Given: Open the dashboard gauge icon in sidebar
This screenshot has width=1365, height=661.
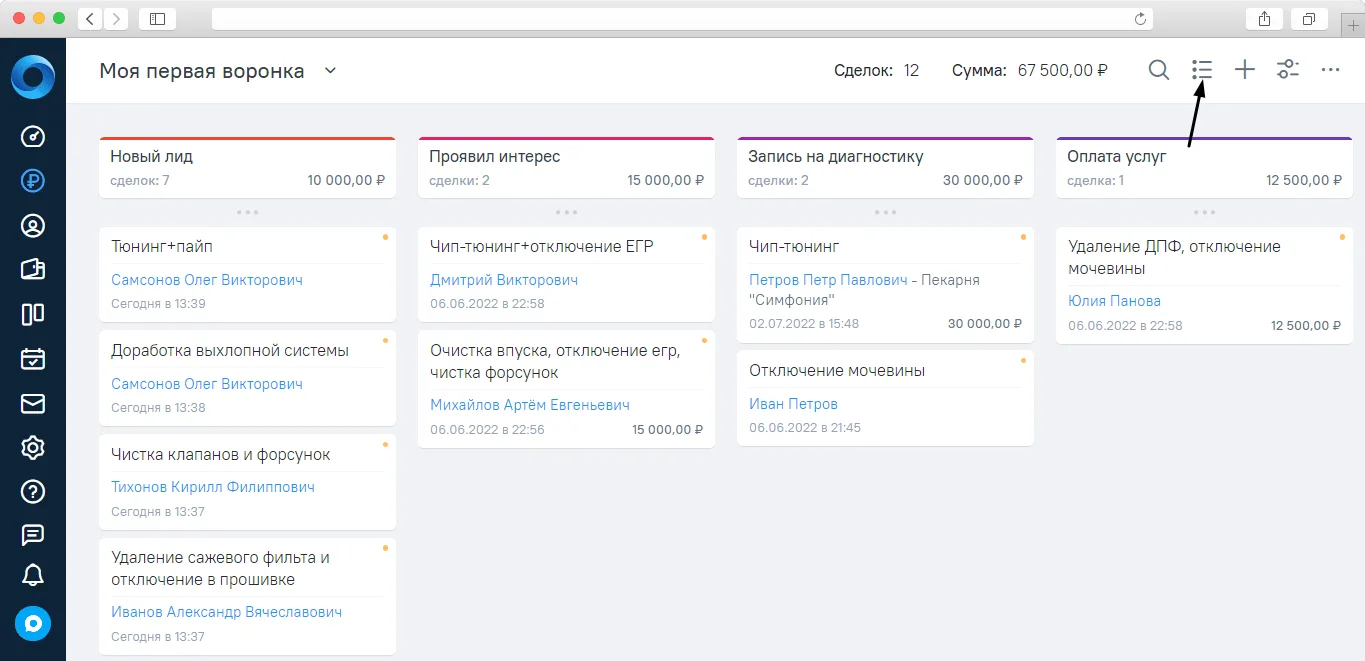Looking at the screenshot, I should tap(33, 137).
